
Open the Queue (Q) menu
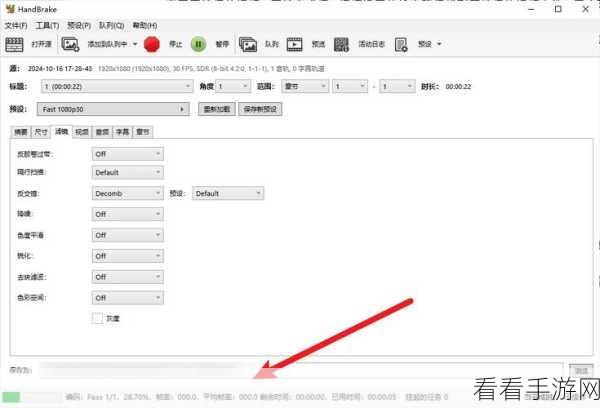[x=111, y=26]
